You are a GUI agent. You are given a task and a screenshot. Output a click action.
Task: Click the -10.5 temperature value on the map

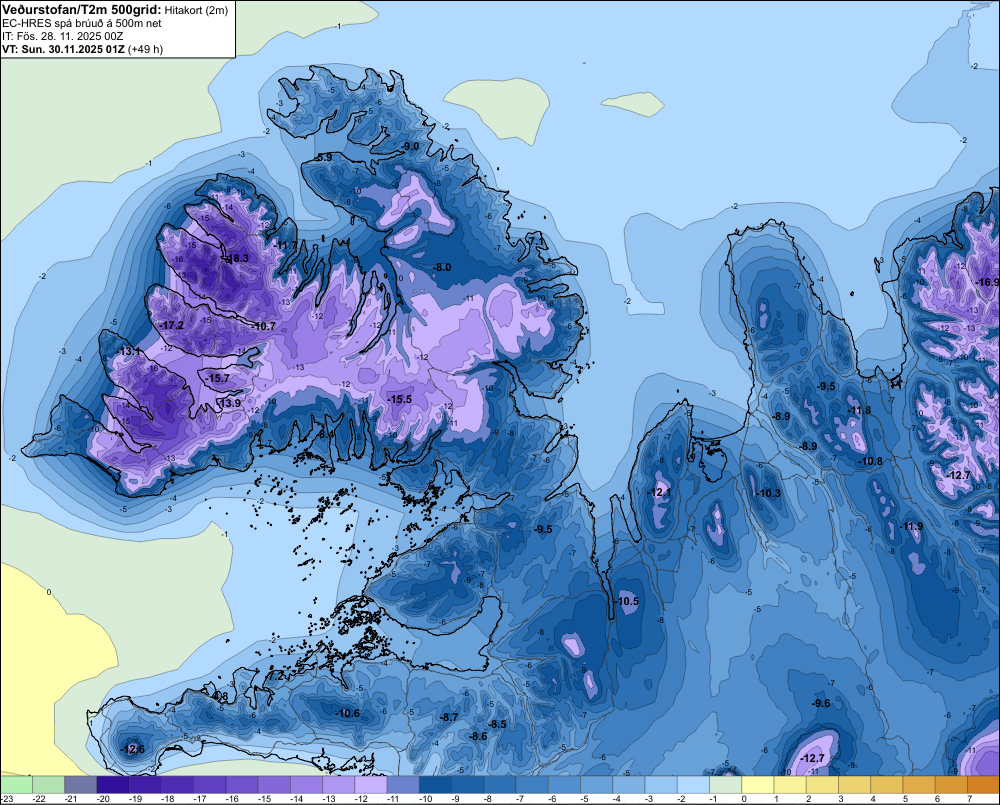(627, 601)
